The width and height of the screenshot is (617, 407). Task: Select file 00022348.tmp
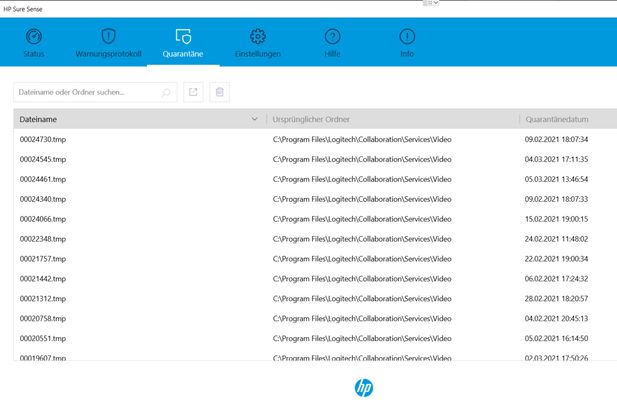[x=43, y=239]
